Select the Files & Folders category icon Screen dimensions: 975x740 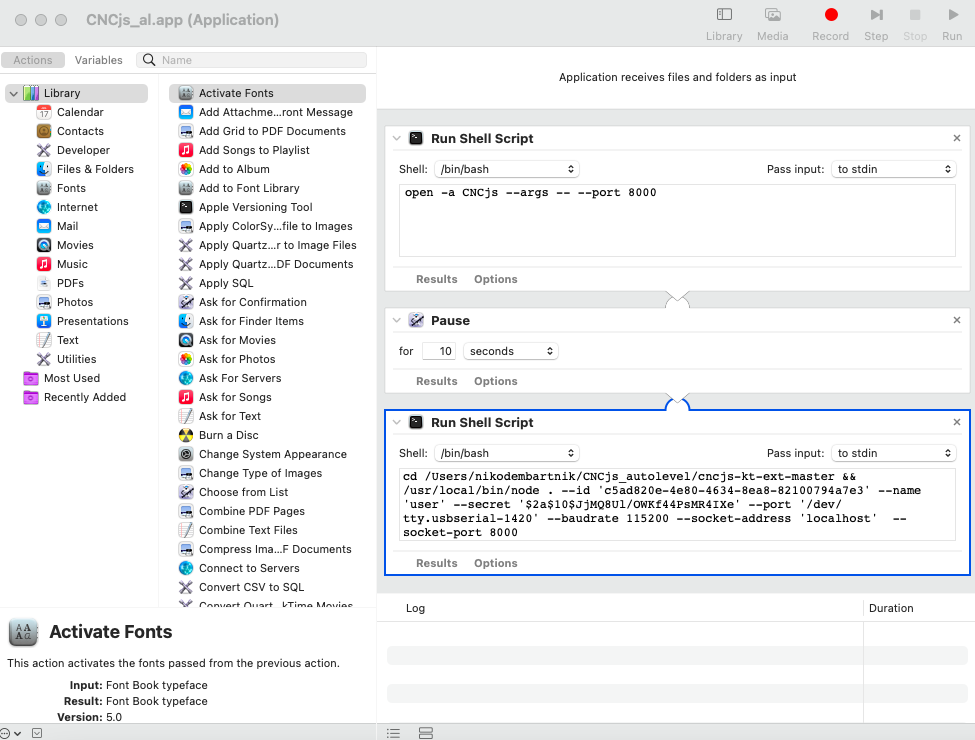click(44, 169)
